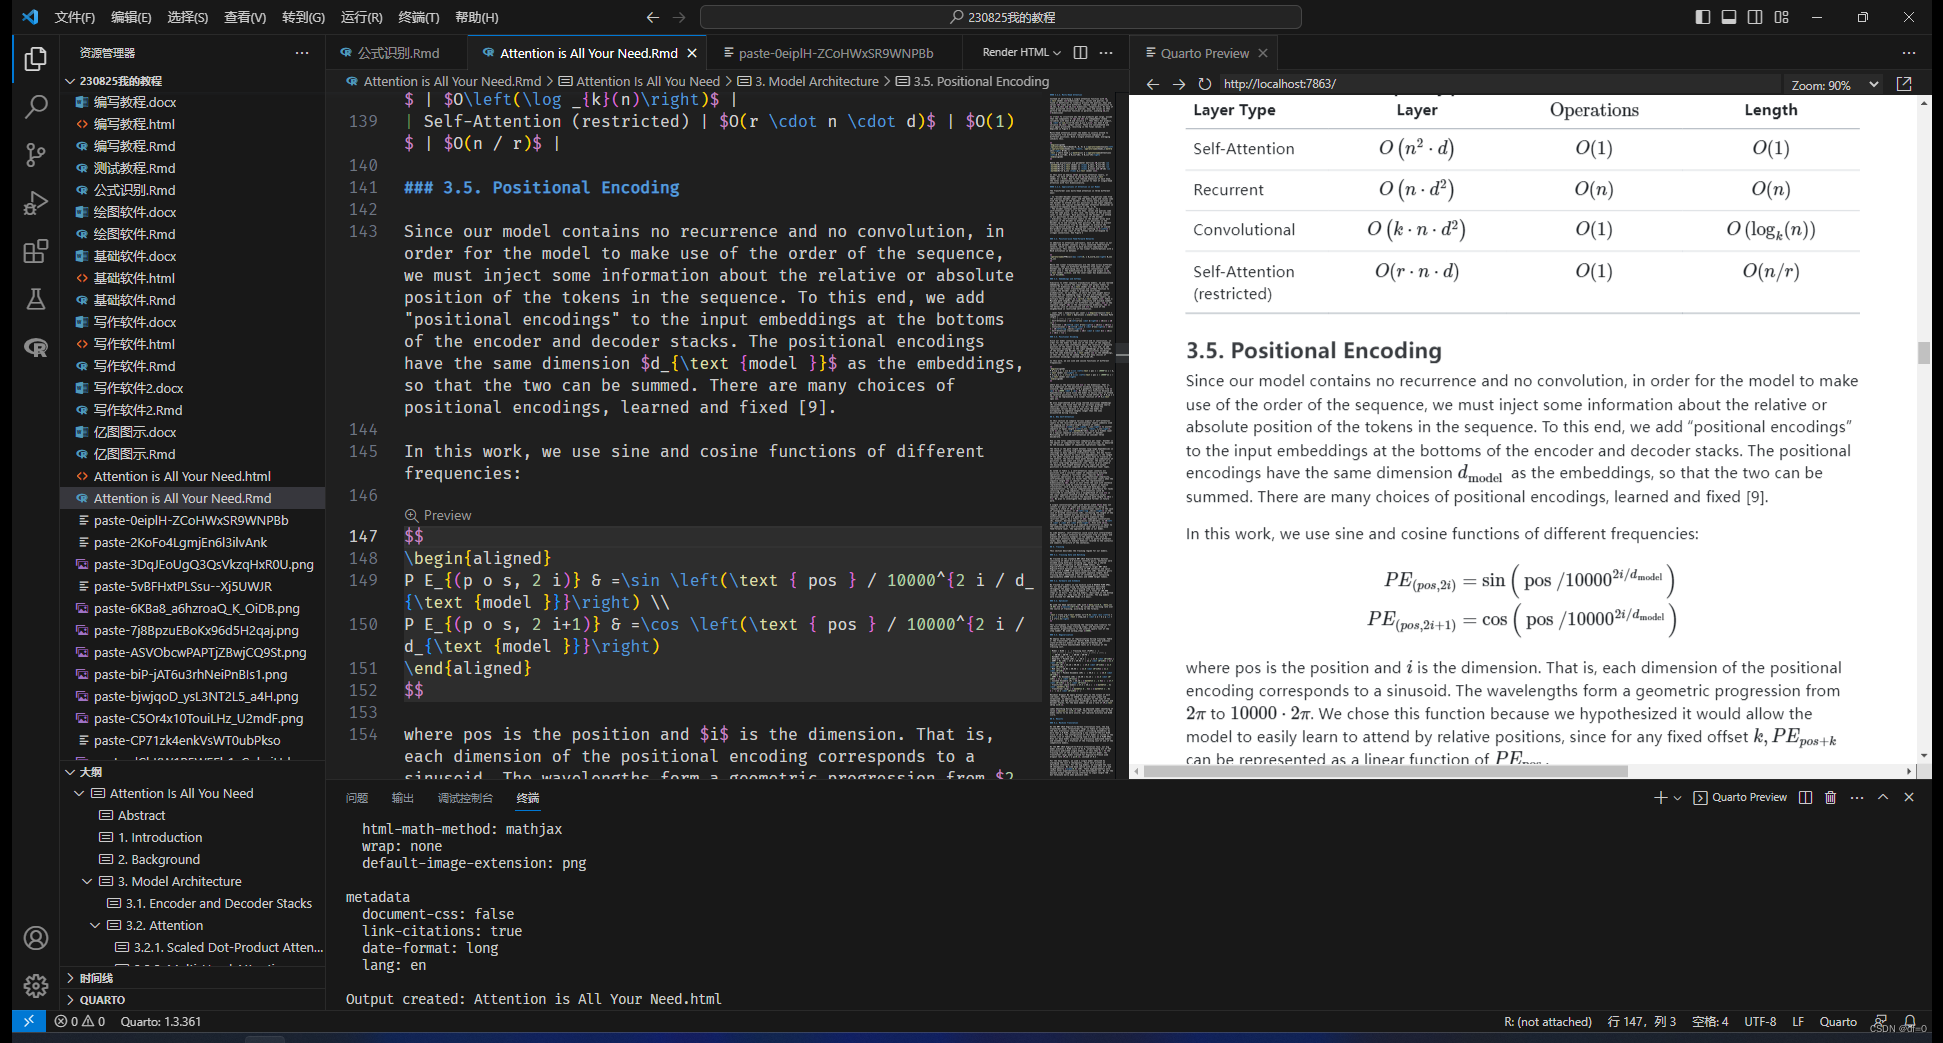
Task: Open Source Control view
Action: point(36,154)
